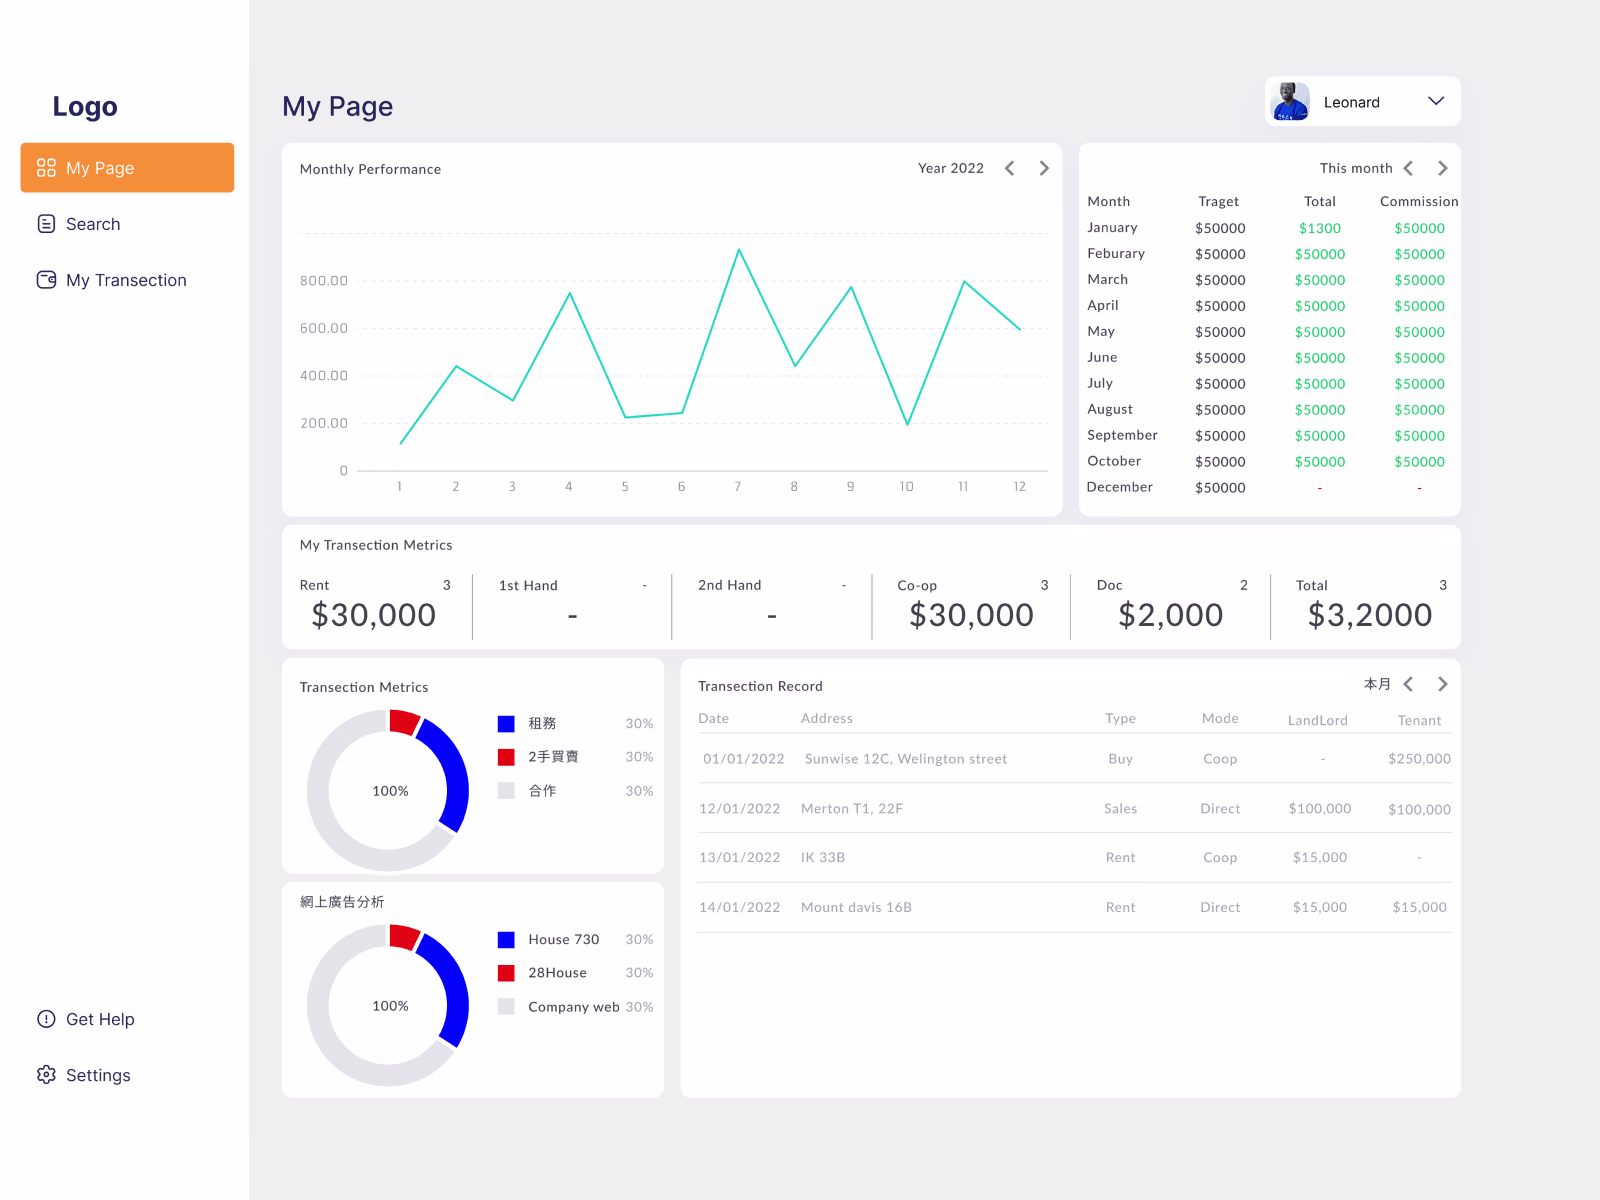
Task: Click the Settings text button
Action: coord(97,1074)
